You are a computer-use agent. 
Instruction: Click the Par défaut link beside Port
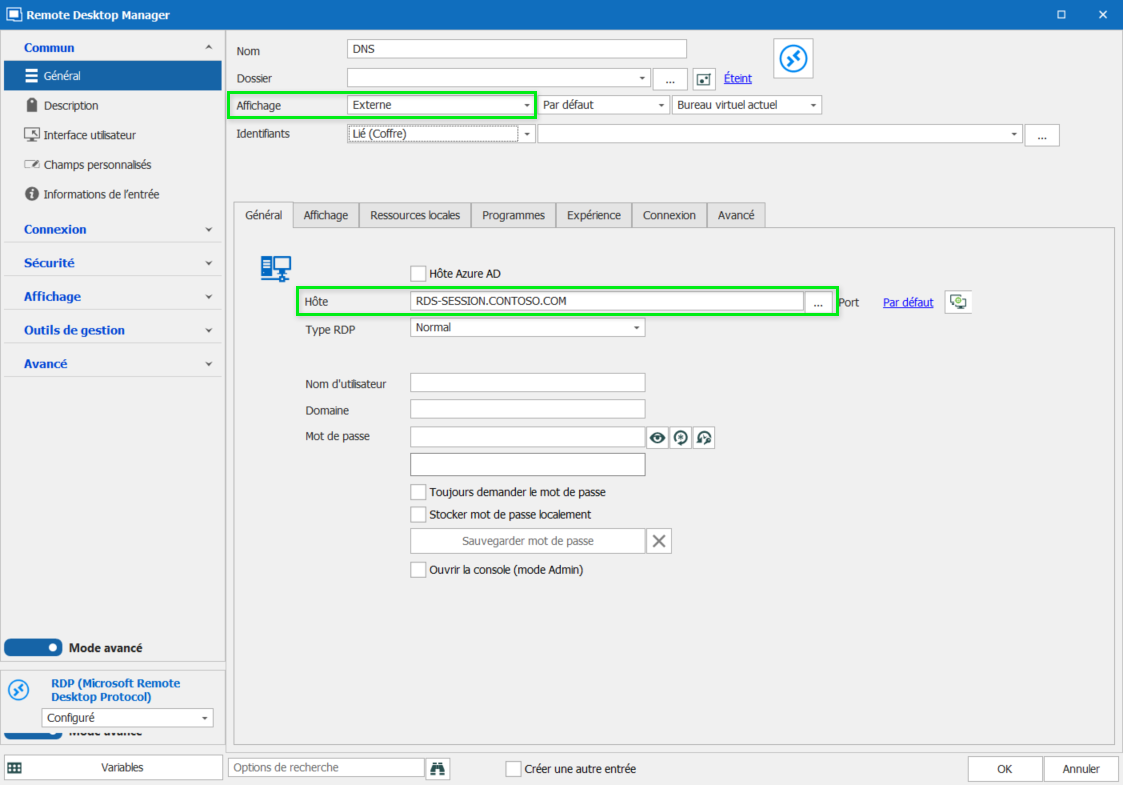[x=907, y=301]
